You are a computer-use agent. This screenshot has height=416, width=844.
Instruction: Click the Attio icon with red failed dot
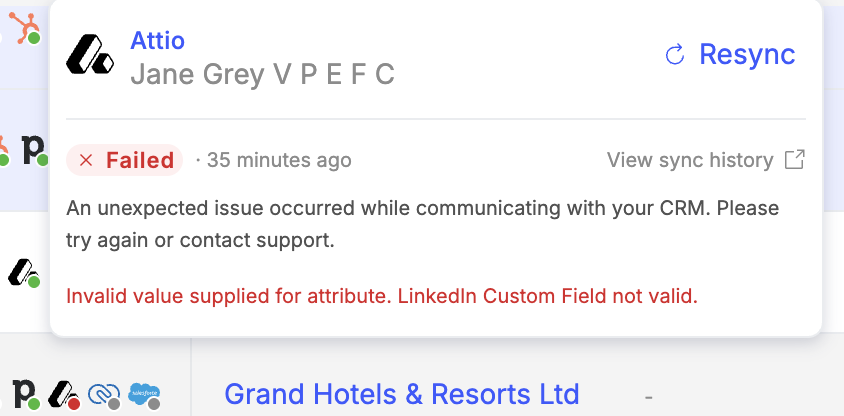point(63,393)
